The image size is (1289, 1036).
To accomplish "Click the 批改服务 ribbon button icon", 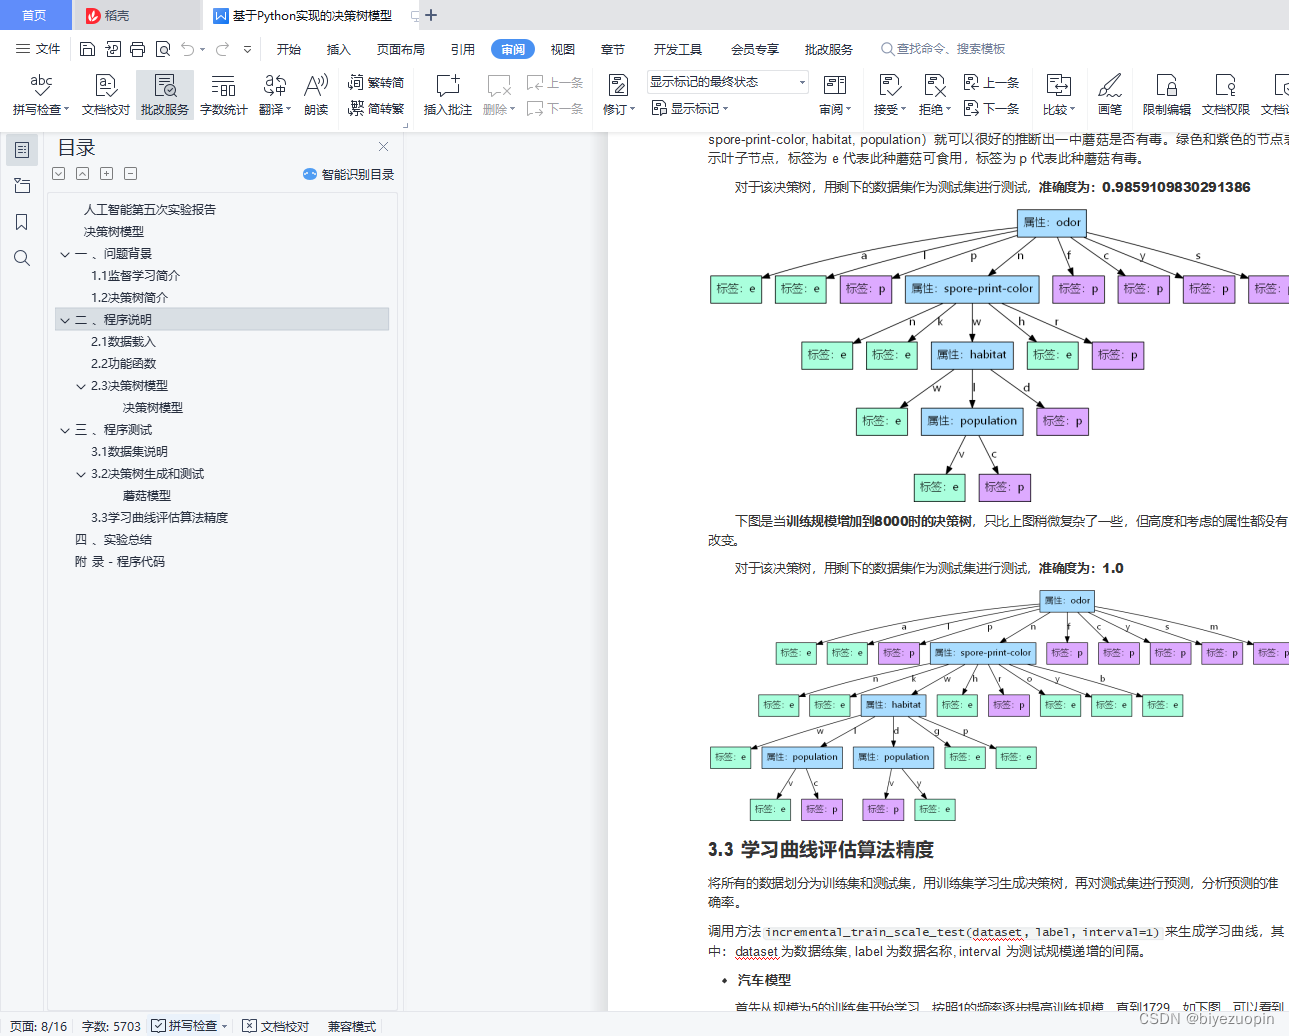I will coord(165,84).
